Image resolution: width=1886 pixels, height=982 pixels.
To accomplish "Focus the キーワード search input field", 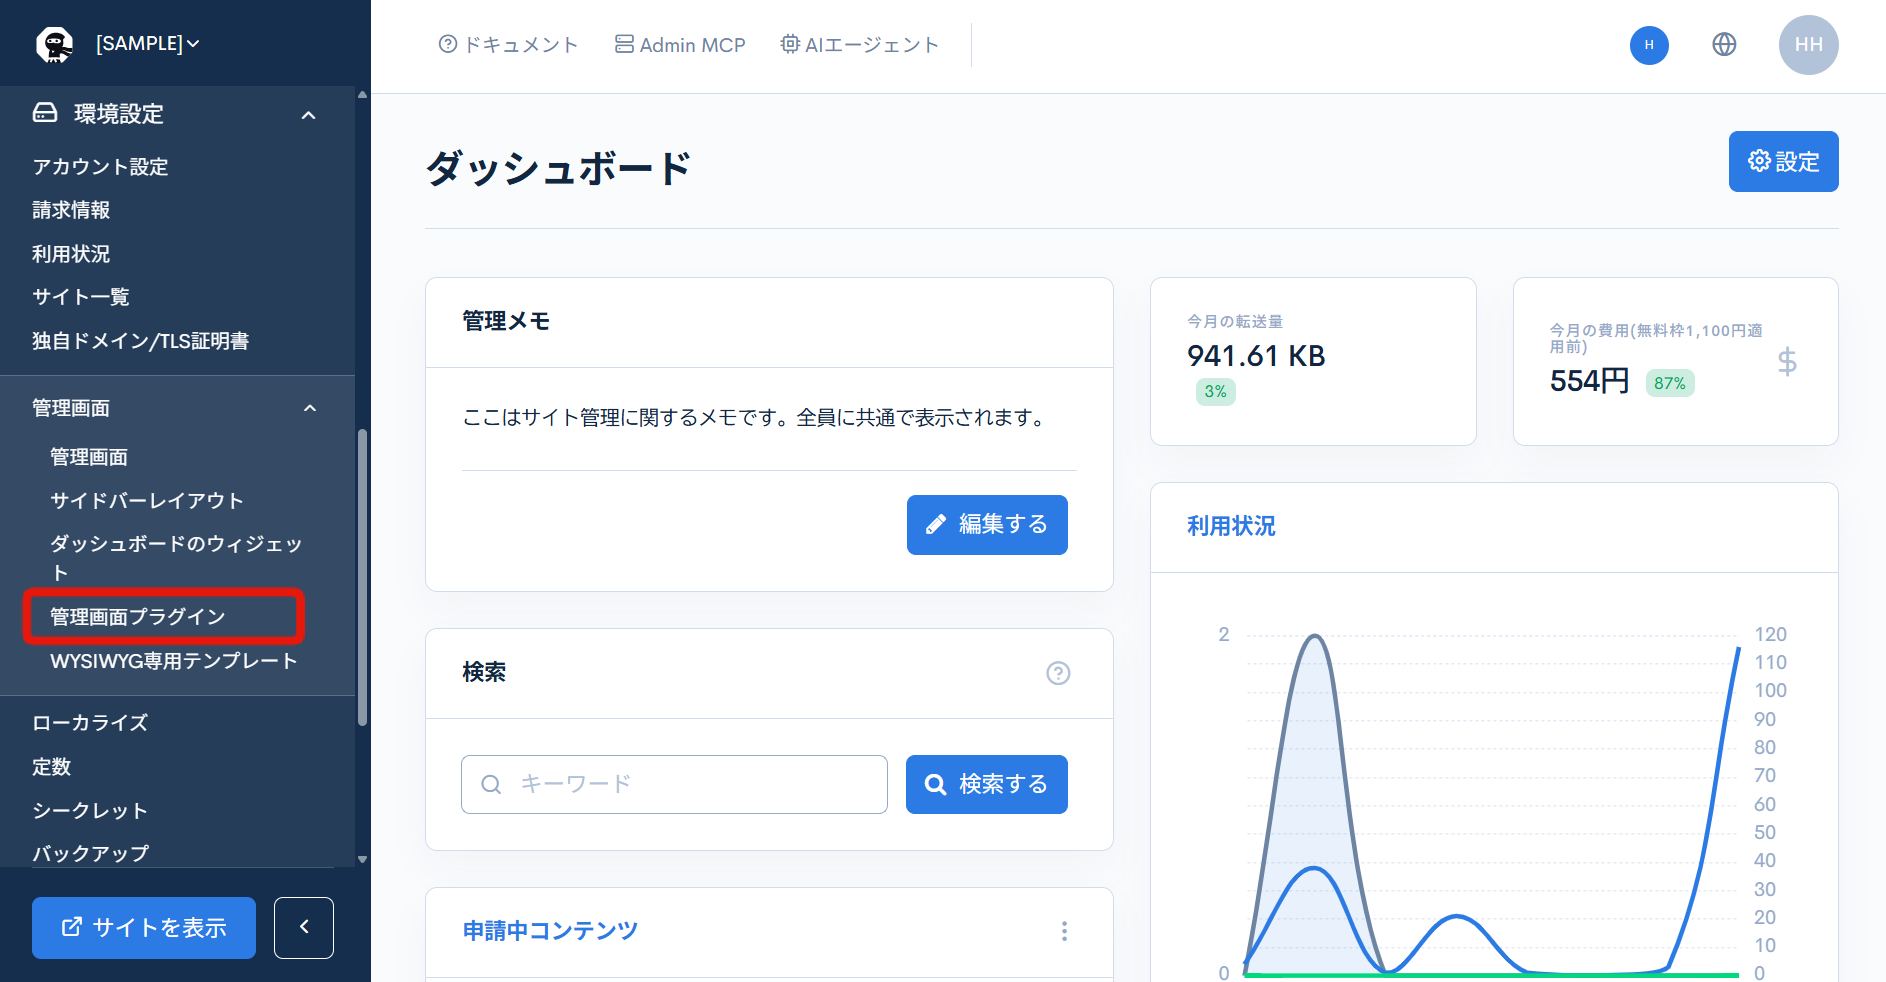I will coord(674,784).
